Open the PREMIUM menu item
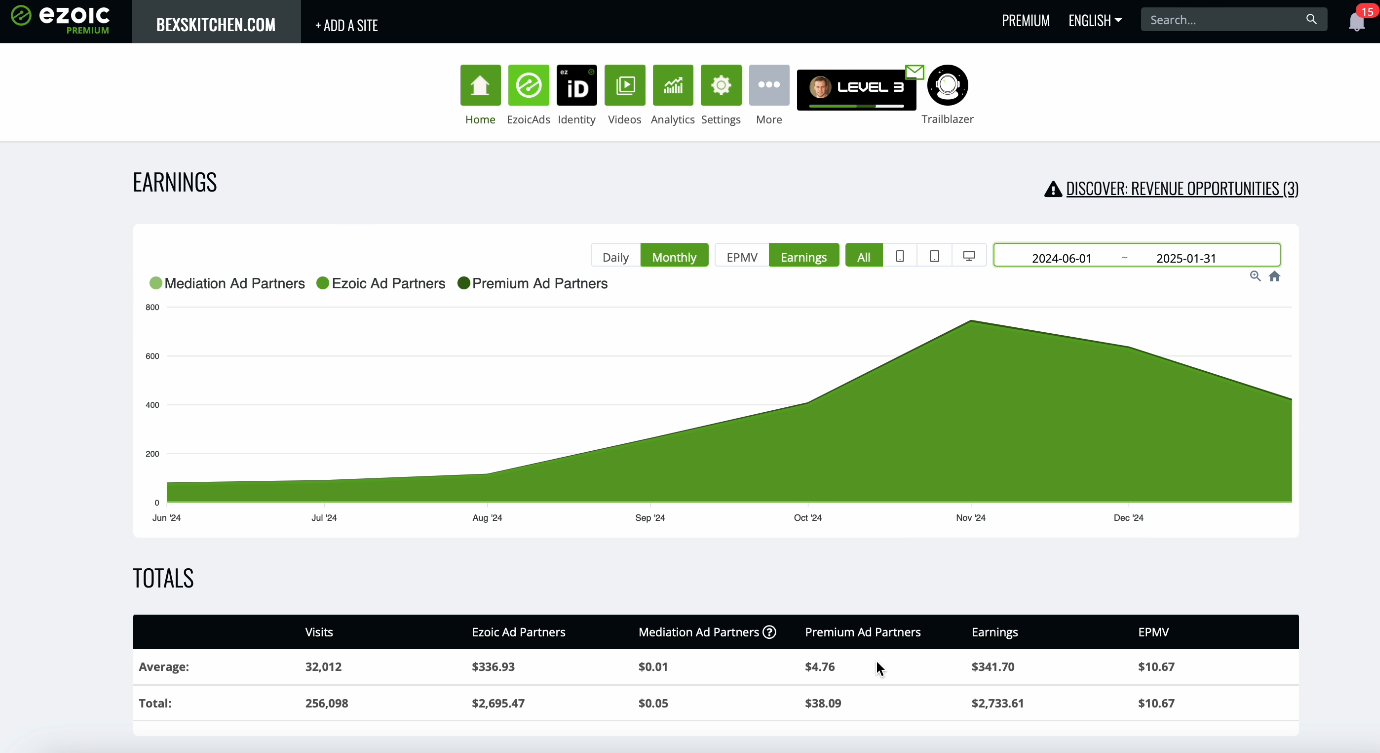1380x753 pixels. [x=1026, y=20]
